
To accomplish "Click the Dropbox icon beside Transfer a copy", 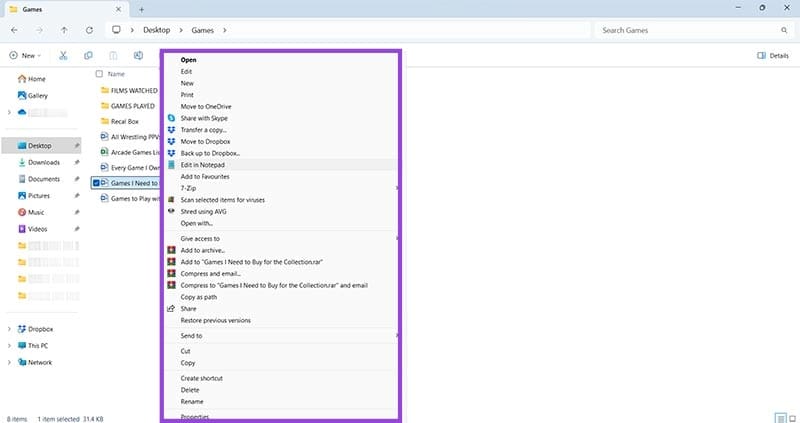I will [171, 130].
